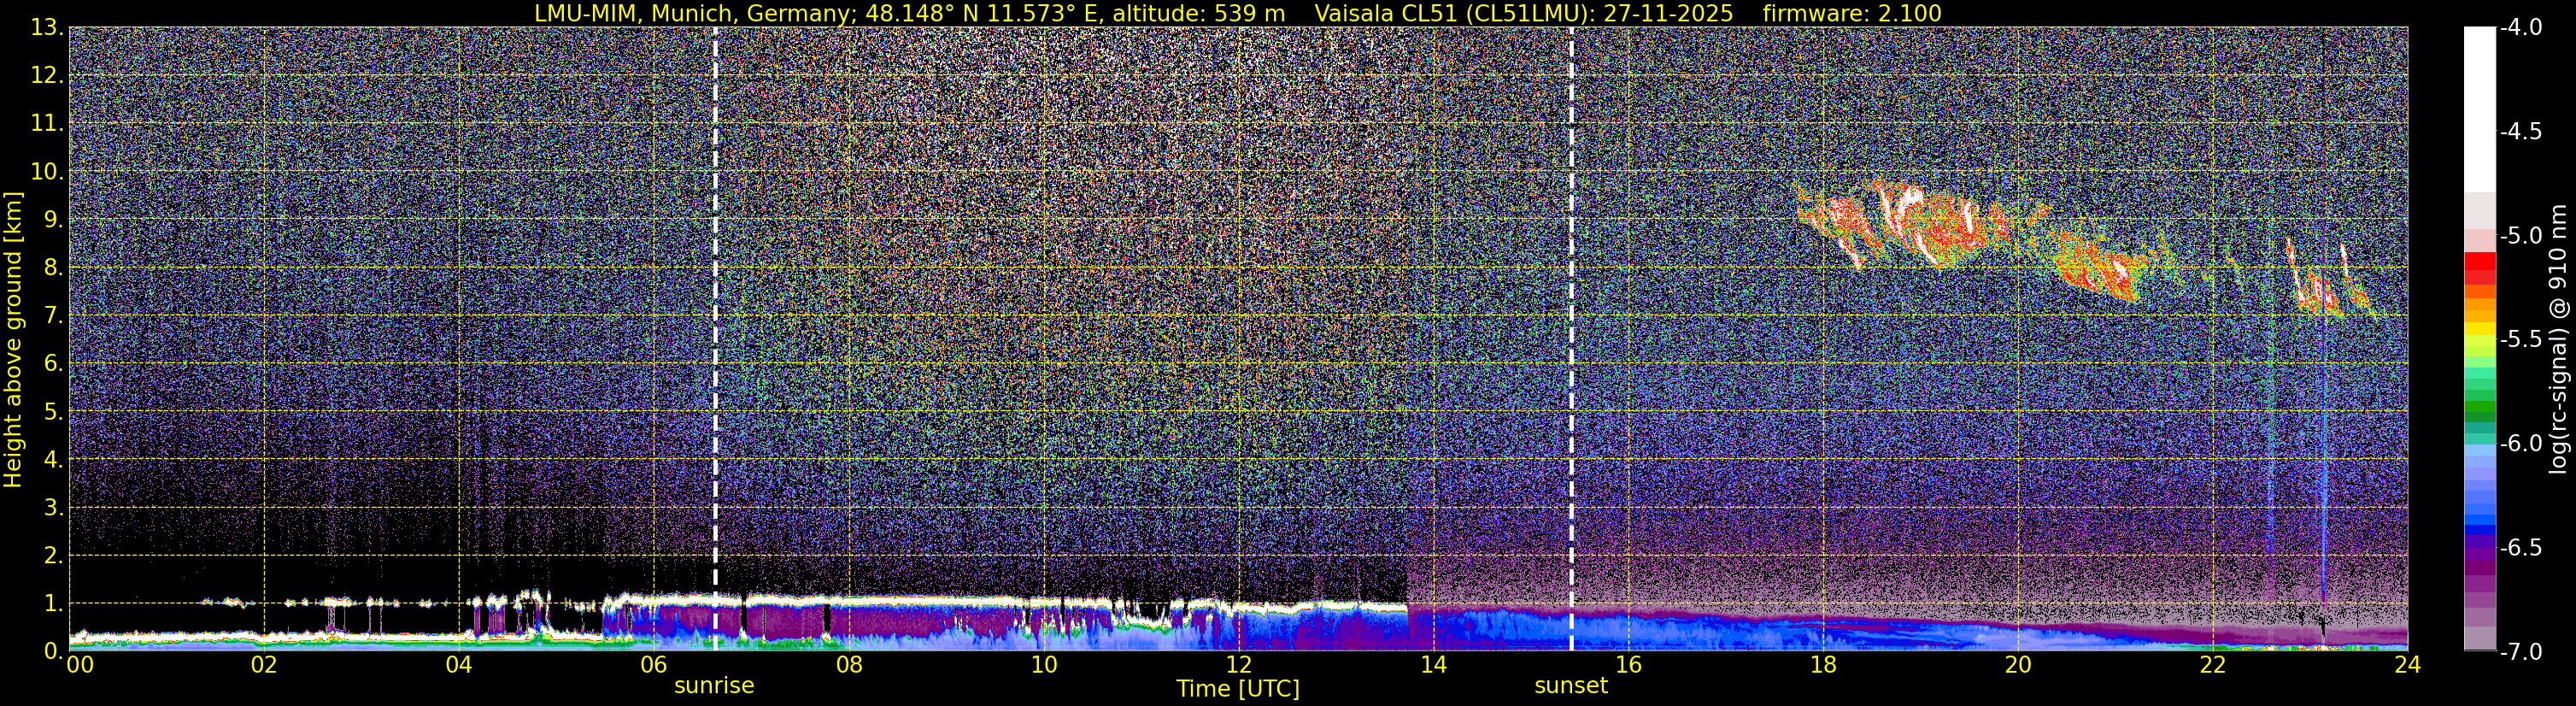Click the '18' tick on the time axis
This screenshot has width=2576, height=706.
click(x=1823, y=665)
